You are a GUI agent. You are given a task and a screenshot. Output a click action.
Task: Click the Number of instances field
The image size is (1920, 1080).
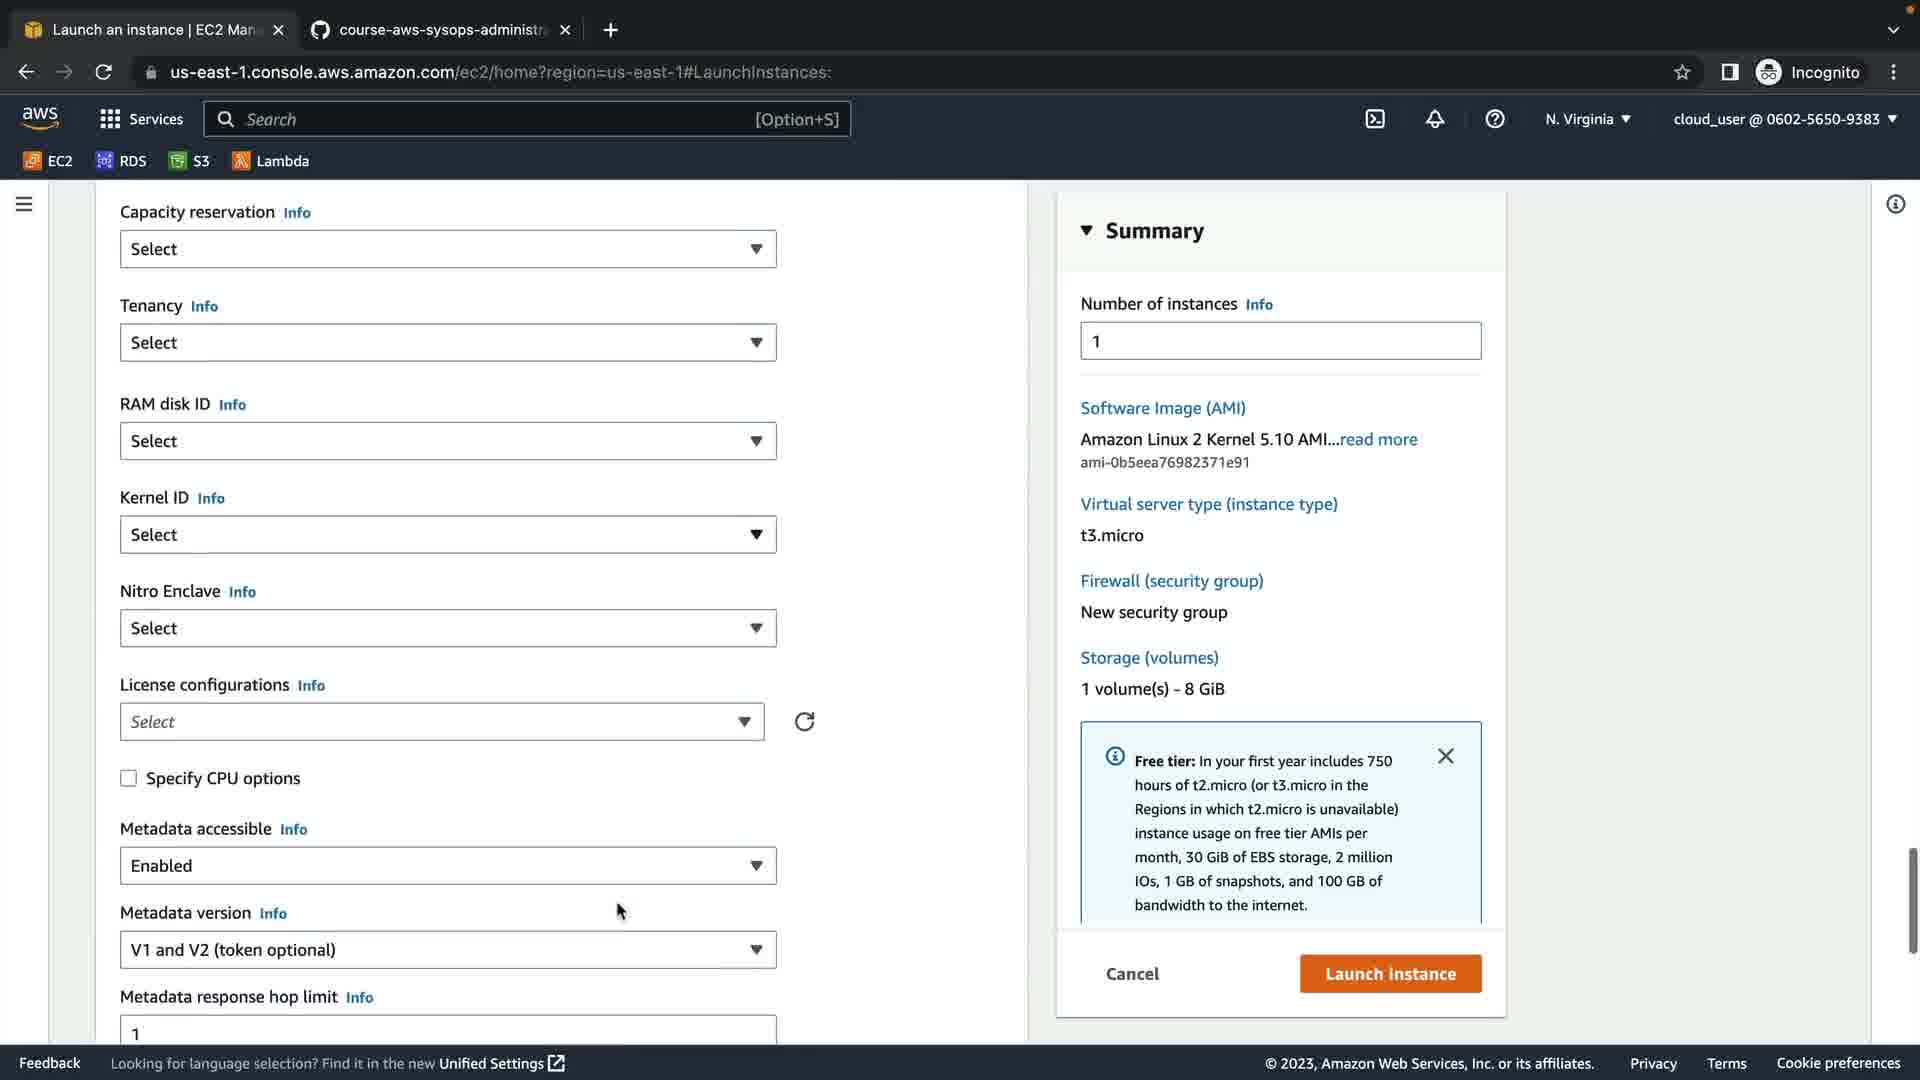tap(1280, 341)
